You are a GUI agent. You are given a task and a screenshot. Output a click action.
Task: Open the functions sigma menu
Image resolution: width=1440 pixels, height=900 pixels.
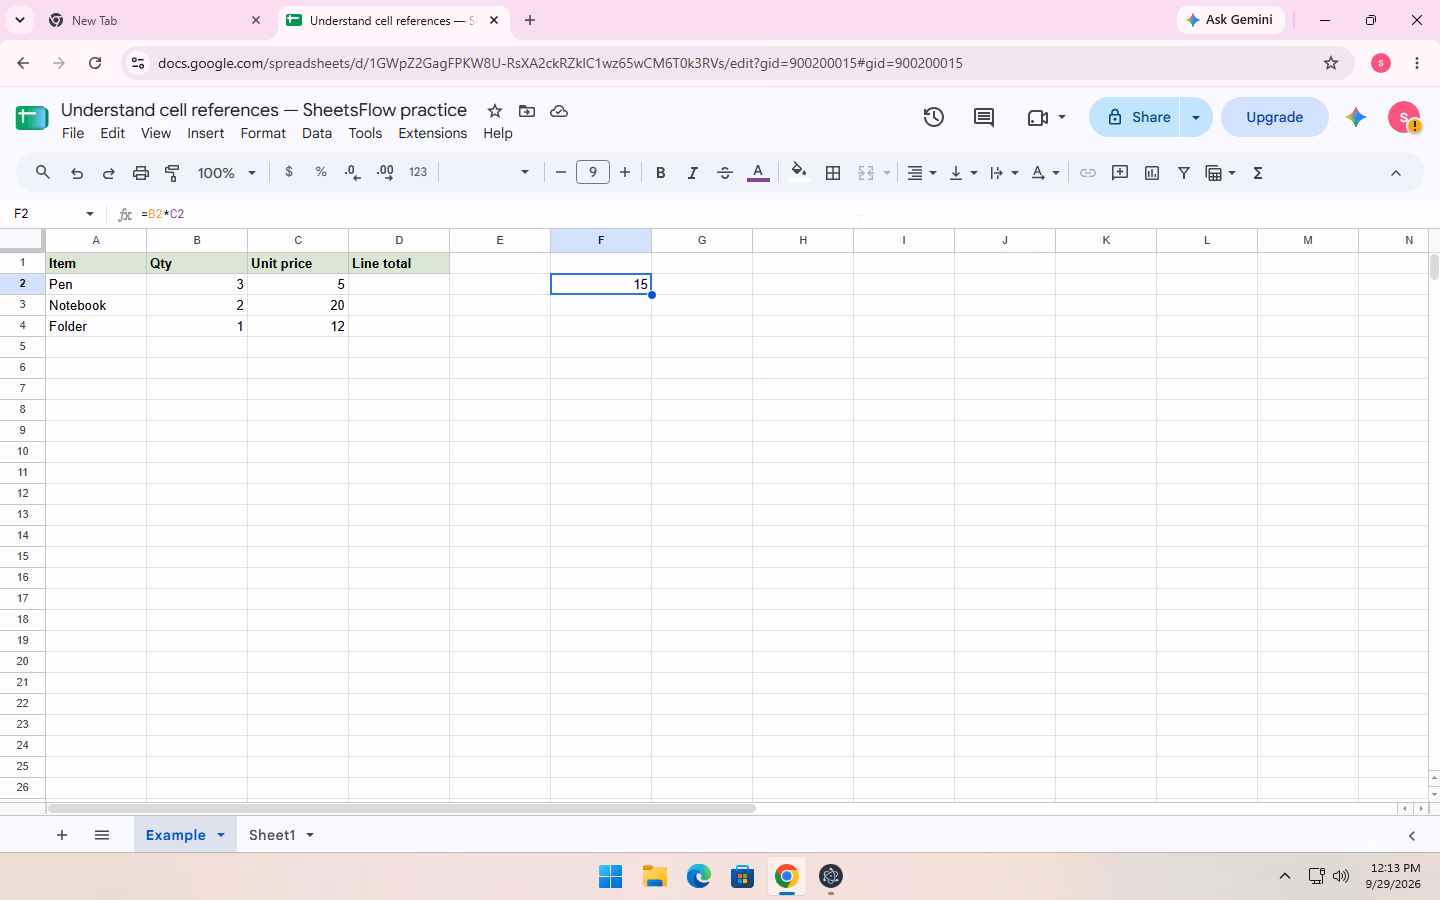click(x=1258, y=173)
